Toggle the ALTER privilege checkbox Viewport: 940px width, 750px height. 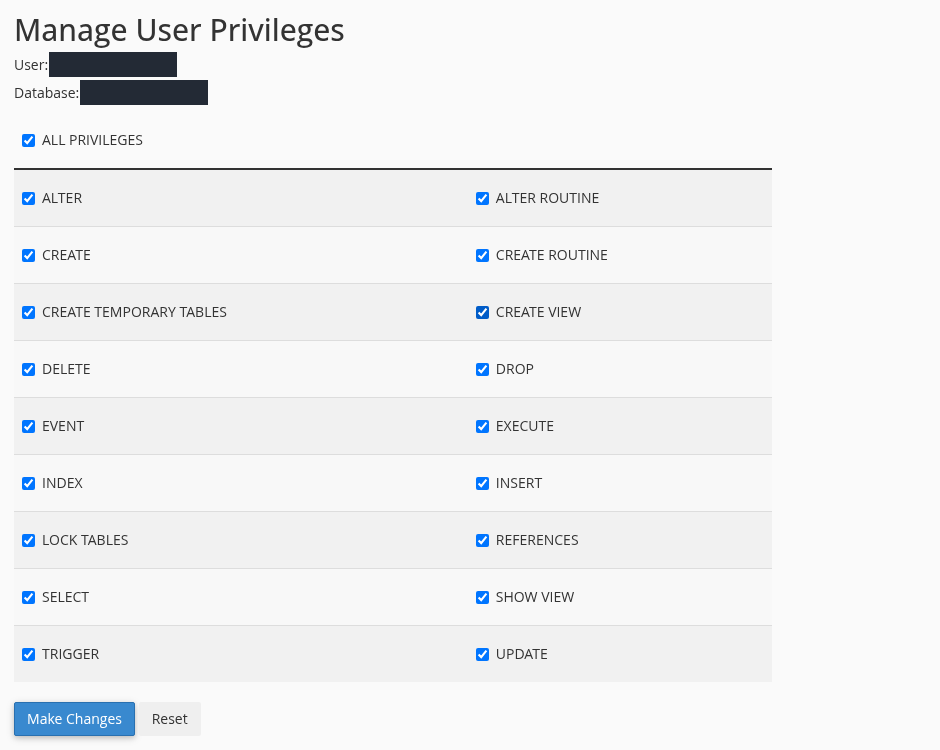pos(28,198)
